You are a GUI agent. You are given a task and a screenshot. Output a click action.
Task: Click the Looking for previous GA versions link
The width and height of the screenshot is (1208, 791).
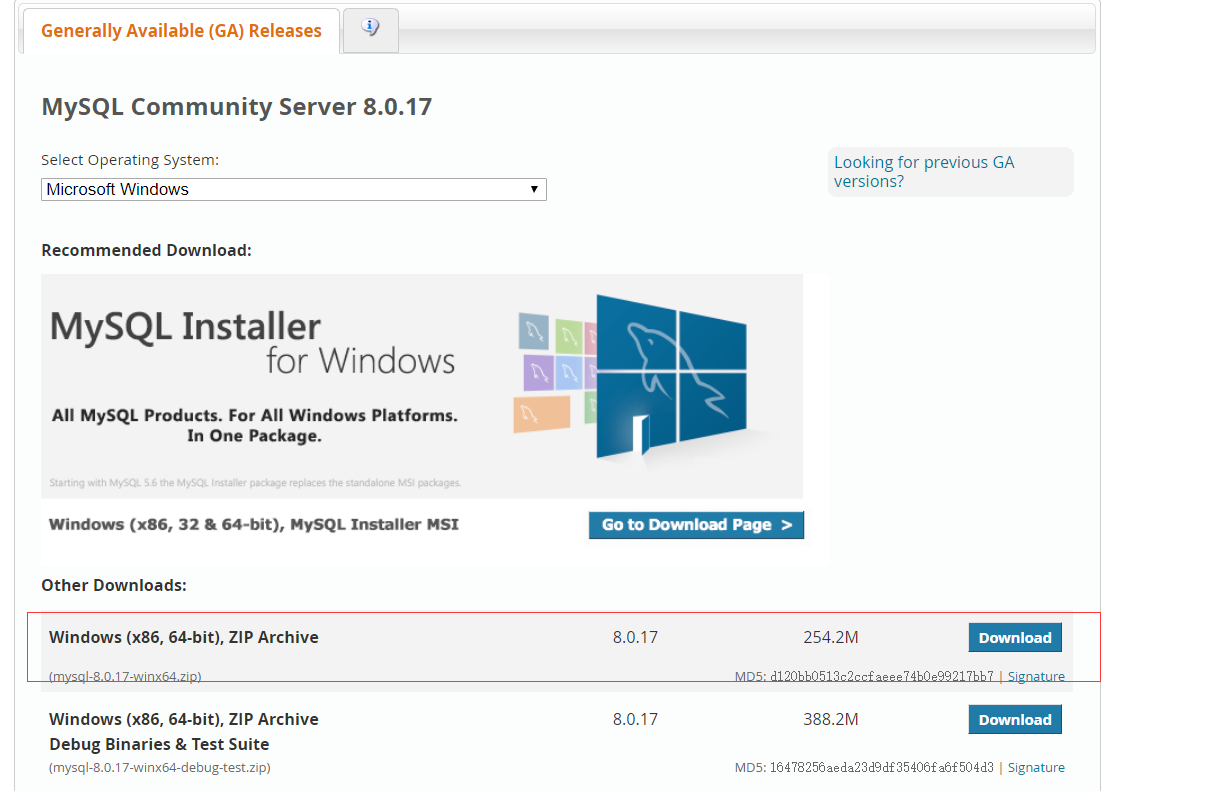pos(924,172)
